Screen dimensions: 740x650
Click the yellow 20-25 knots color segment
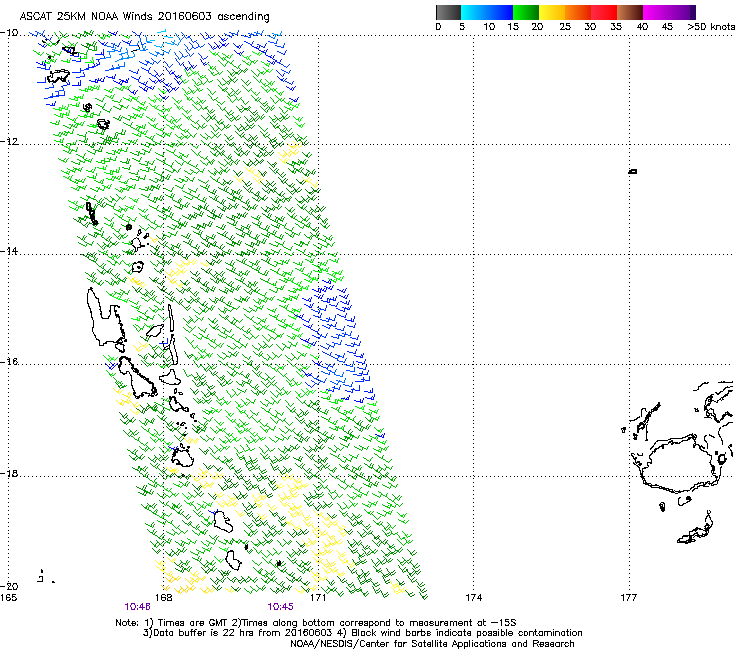(x=552, y=12)
